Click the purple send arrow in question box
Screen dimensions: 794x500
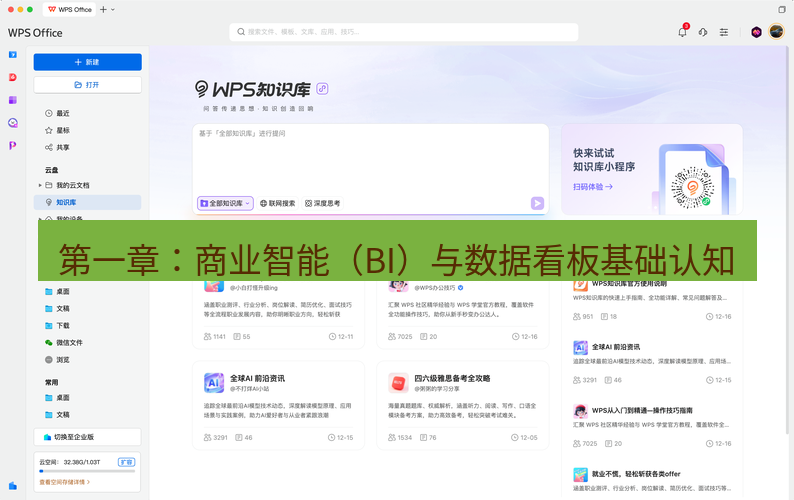tap(537, 203)
